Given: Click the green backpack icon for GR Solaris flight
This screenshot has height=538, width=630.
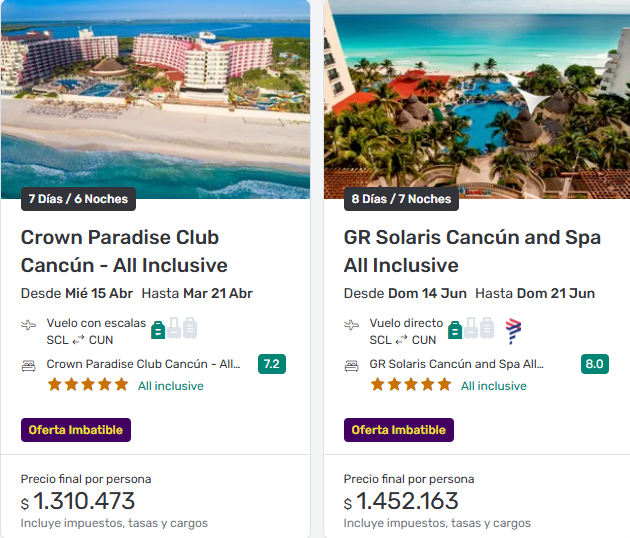Looking at the screenshot, I should coord(456,329).
